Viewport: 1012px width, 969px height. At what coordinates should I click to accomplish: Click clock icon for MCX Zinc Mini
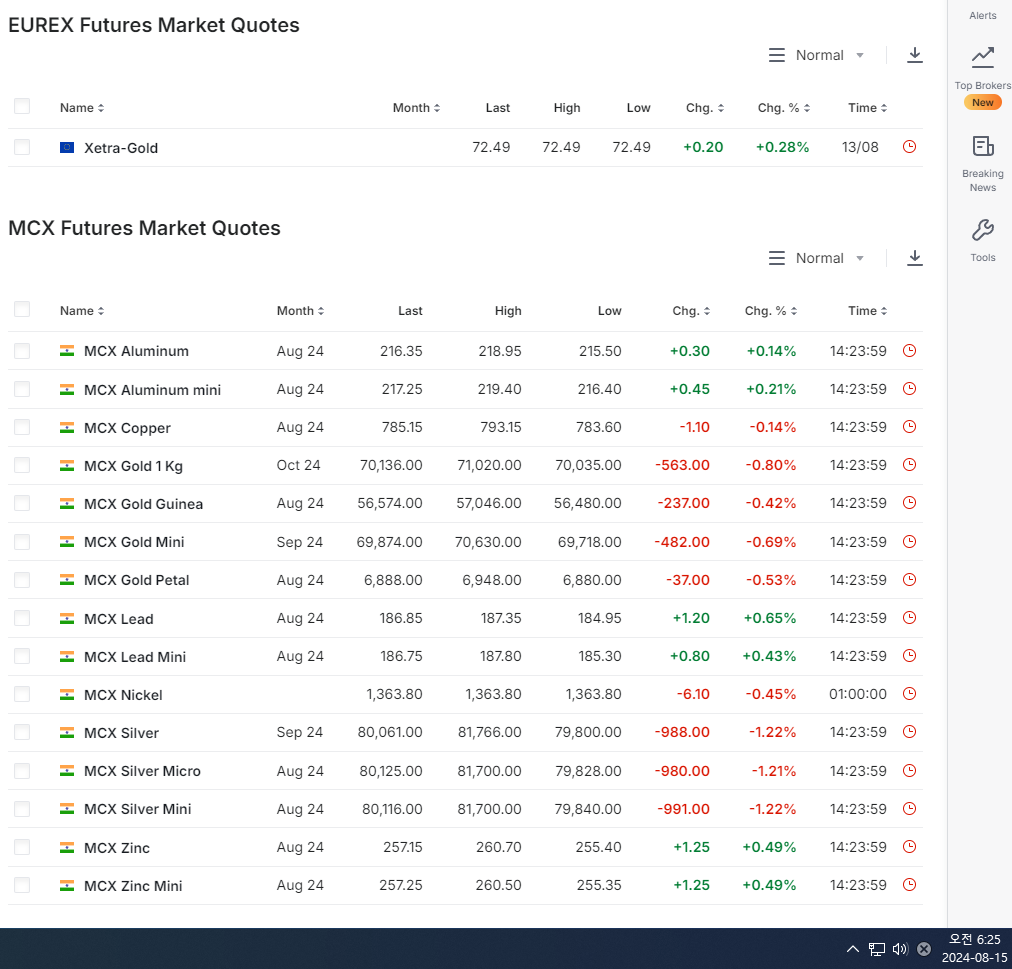point(909,885)
